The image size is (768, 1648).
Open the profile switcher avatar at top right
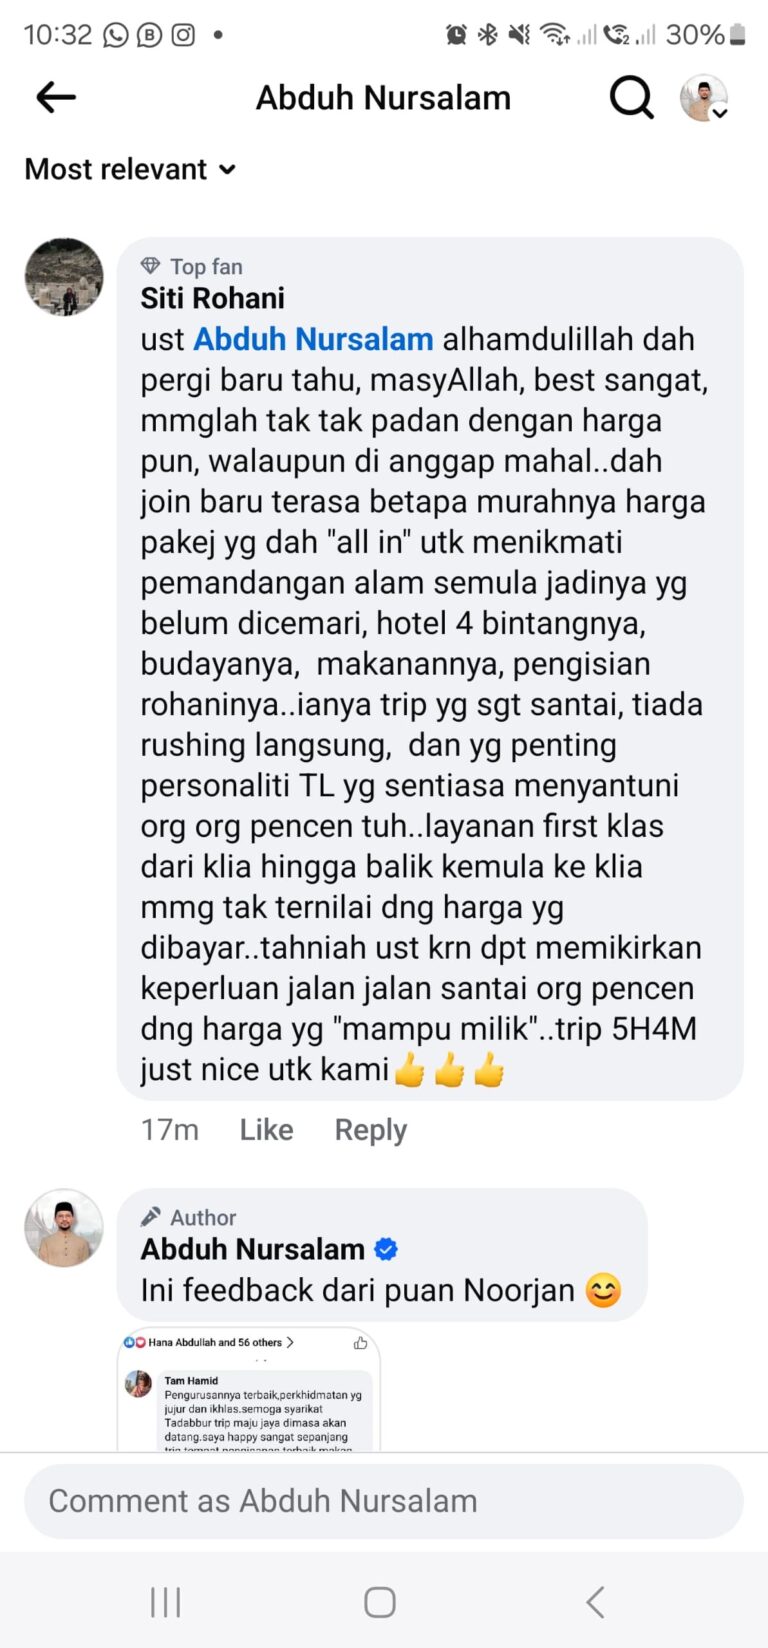tap(704, 98)
